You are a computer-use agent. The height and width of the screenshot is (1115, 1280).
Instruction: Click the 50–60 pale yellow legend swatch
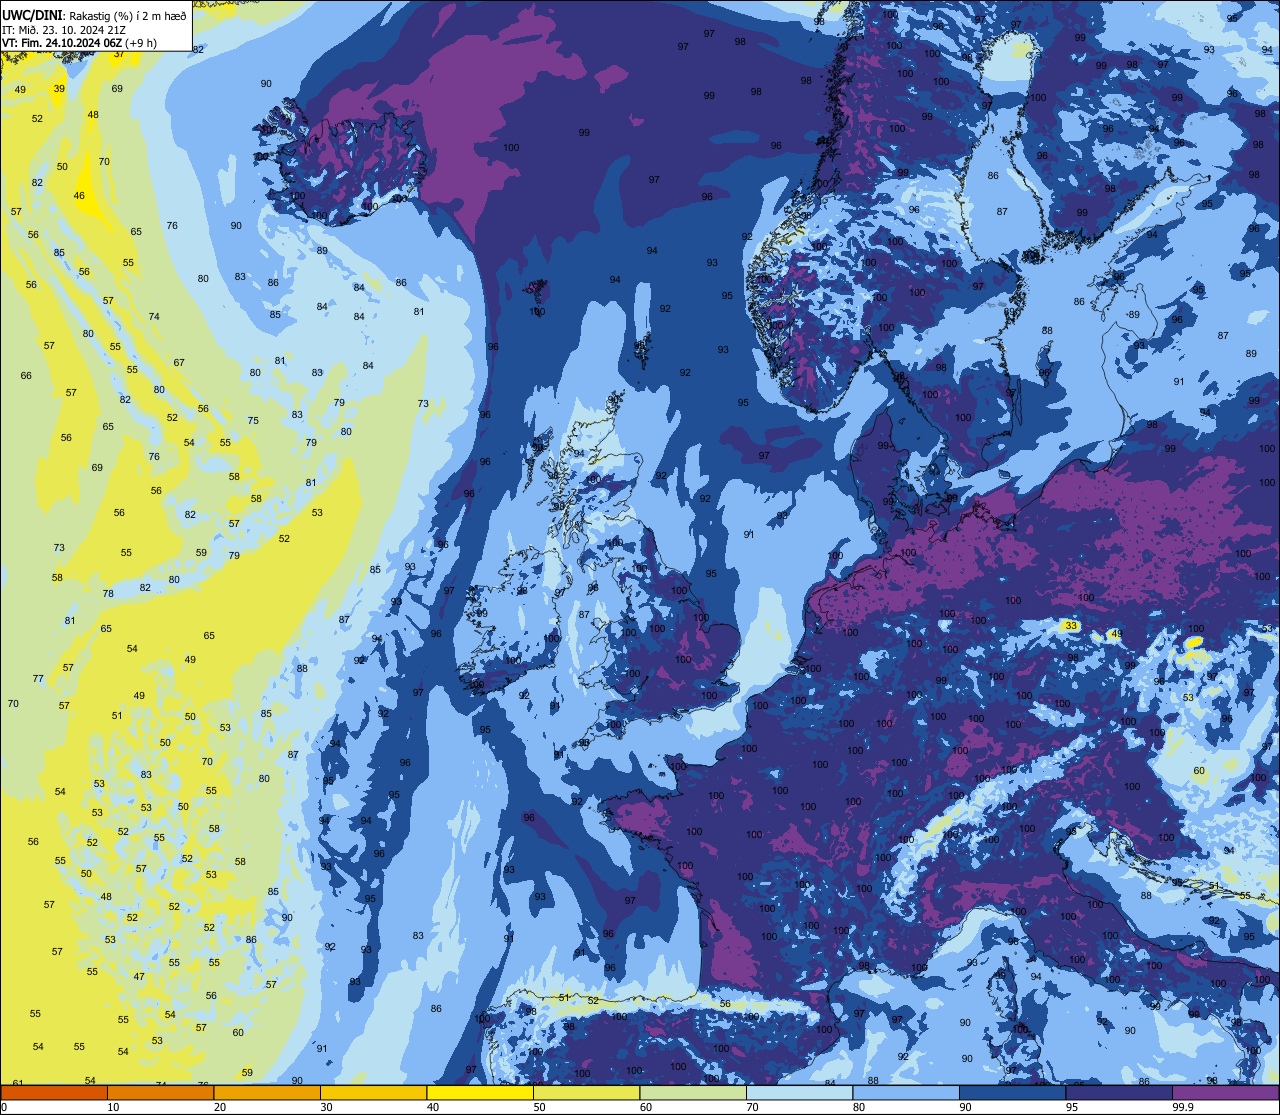[x=586, y=1092]
